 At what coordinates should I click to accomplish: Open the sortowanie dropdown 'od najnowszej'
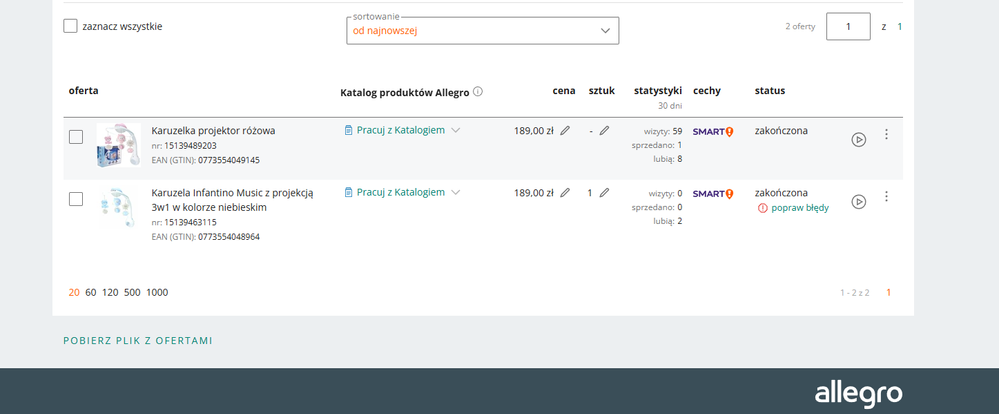click(x=481, y=31)
